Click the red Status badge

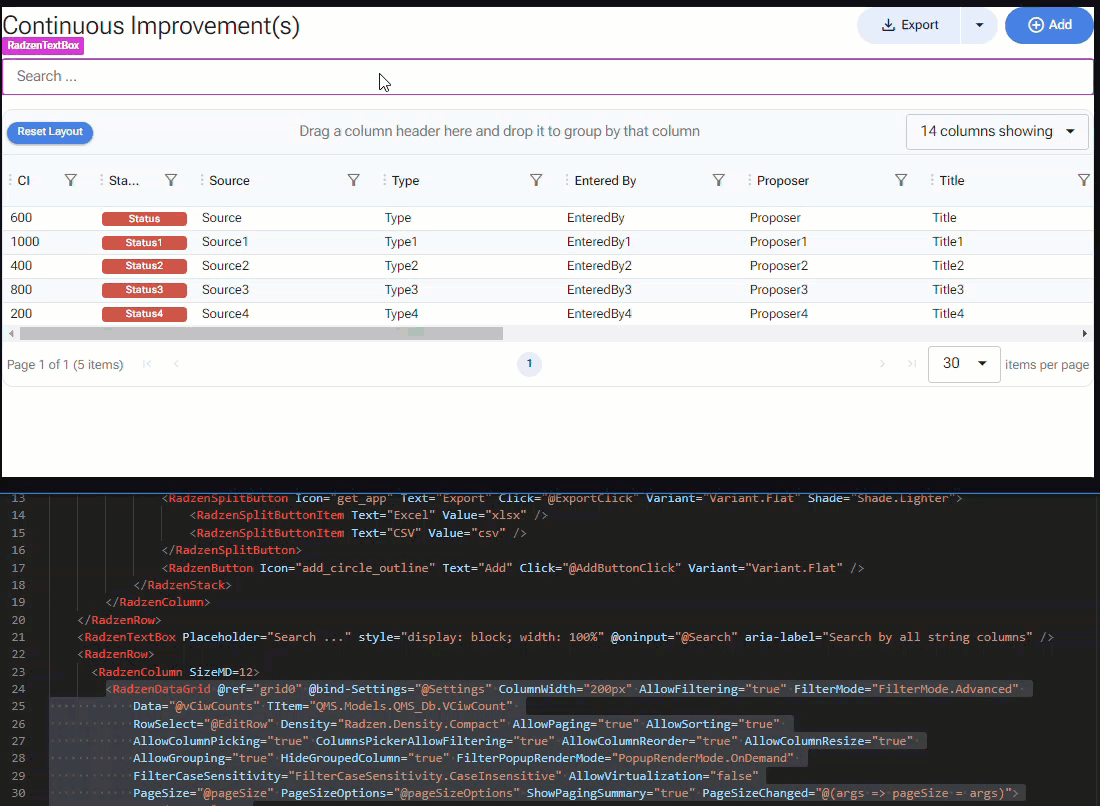pos(145,219)
